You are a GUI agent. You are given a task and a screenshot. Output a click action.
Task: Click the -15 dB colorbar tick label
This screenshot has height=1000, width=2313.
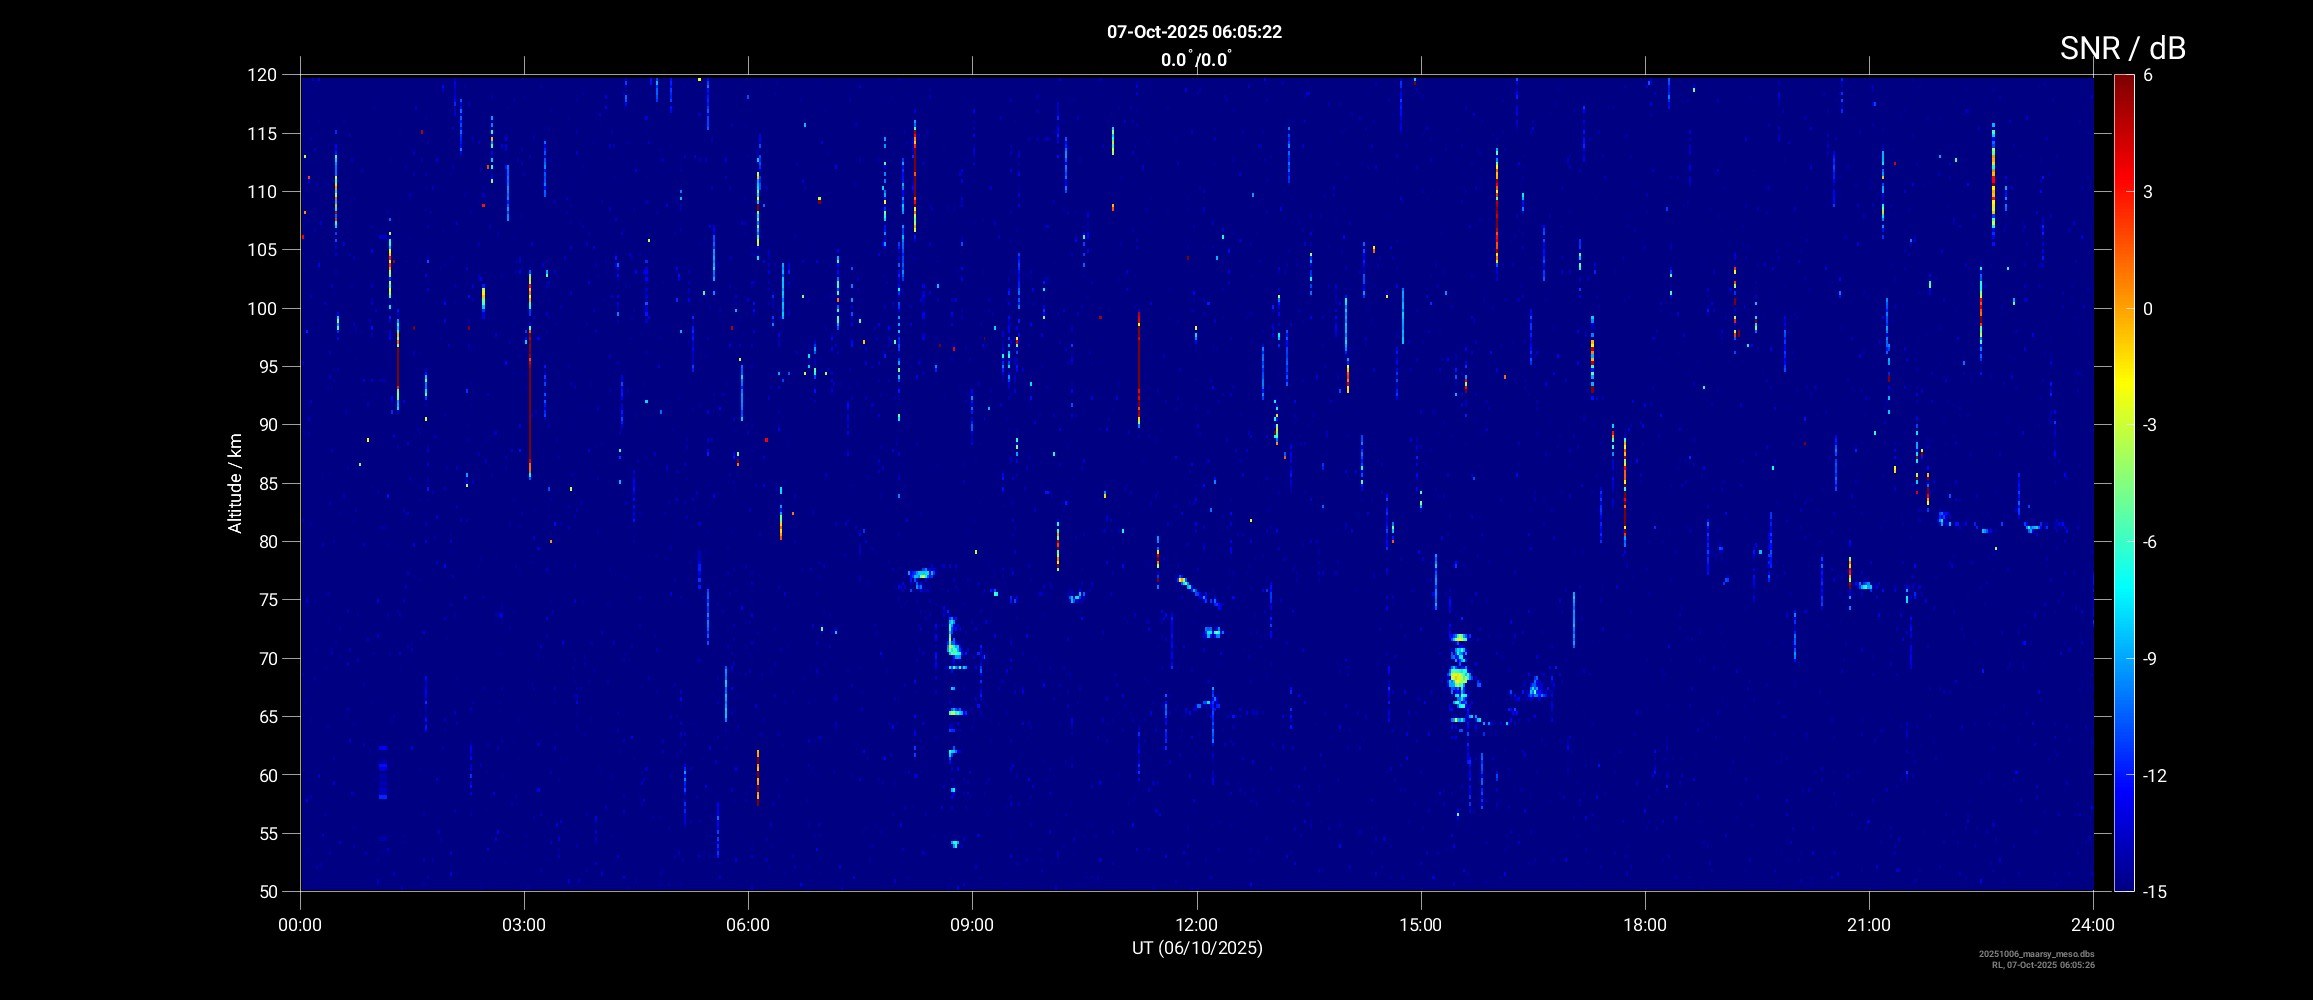2154,891
